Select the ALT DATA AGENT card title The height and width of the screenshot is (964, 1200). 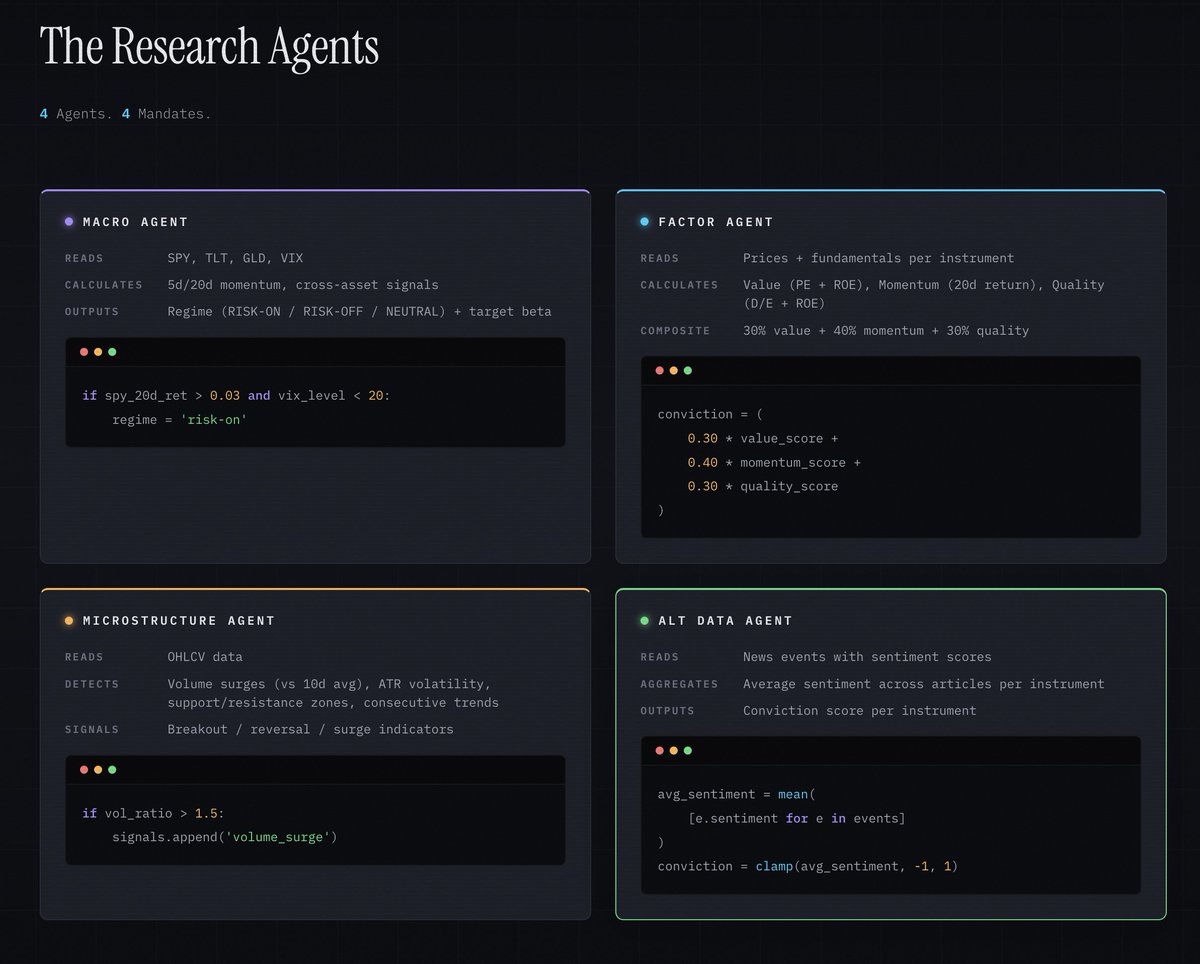click(x=725, y=621)
